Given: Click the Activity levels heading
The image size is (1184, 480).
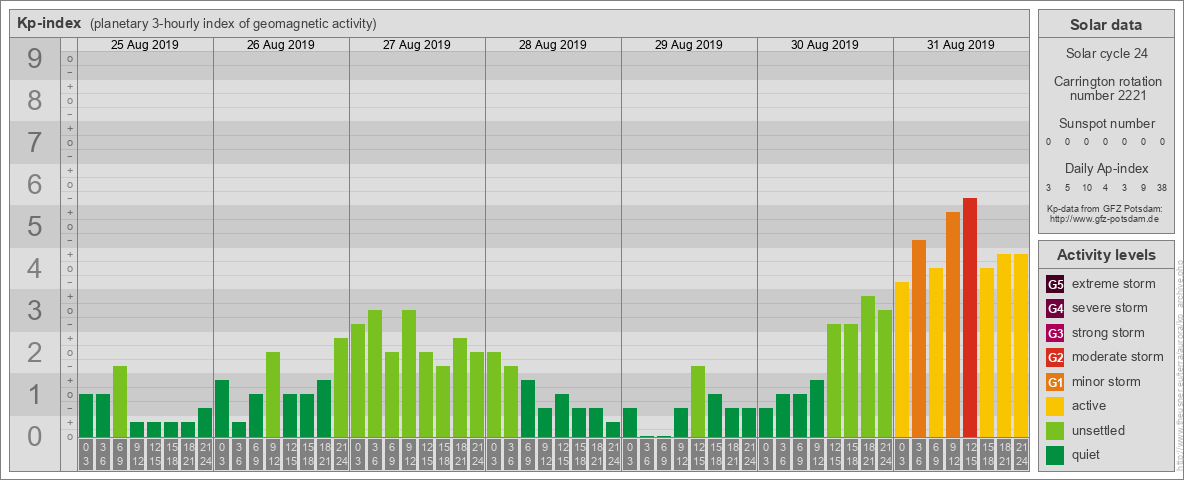Looking at the screenshot, I should pos(1106,255).
